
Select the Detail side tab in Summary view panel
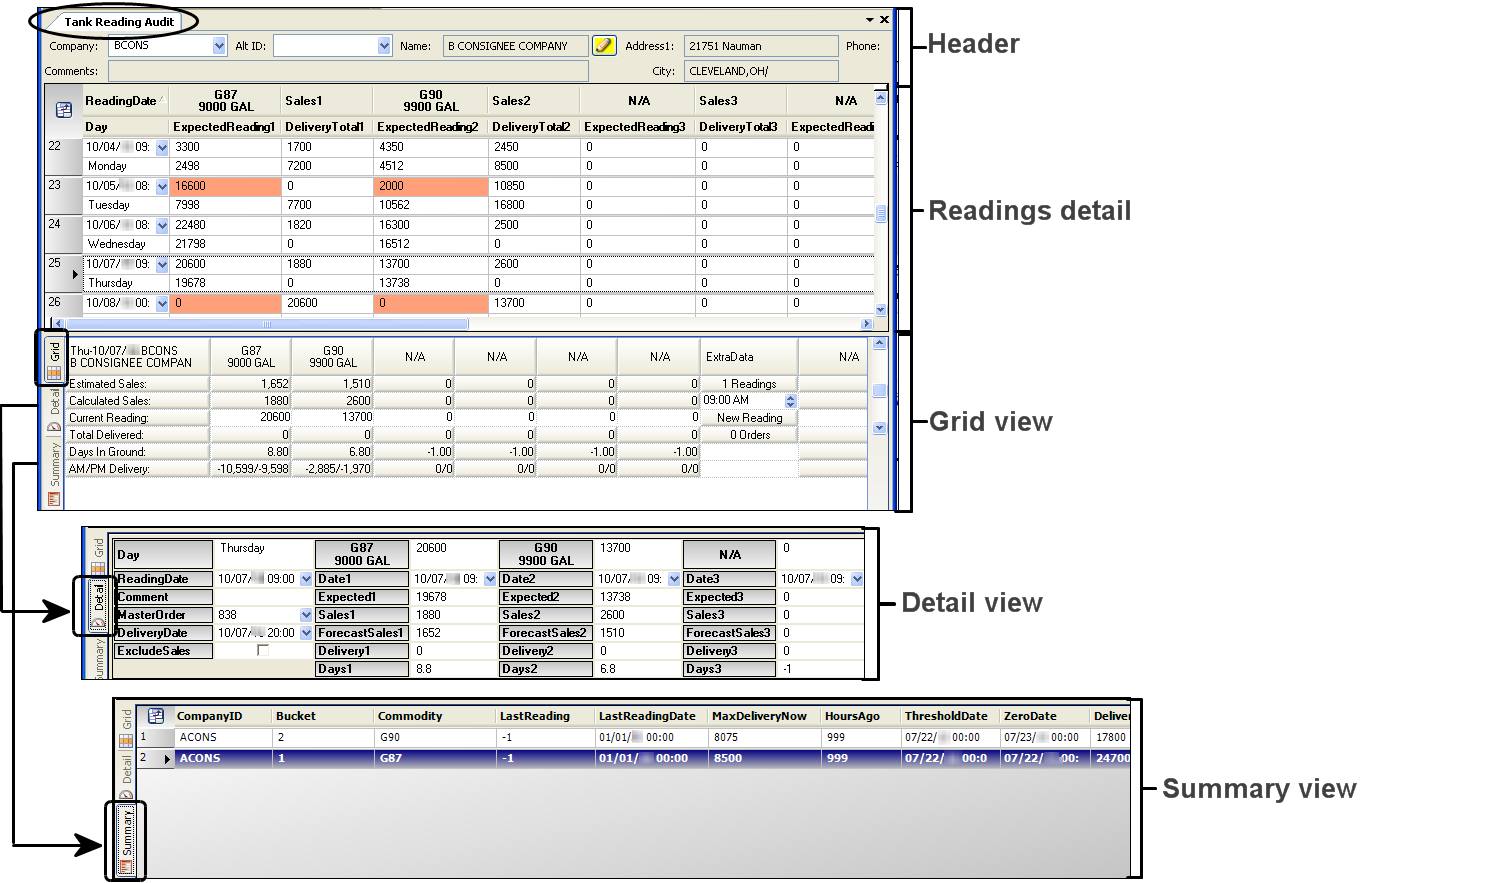(126, 775)
